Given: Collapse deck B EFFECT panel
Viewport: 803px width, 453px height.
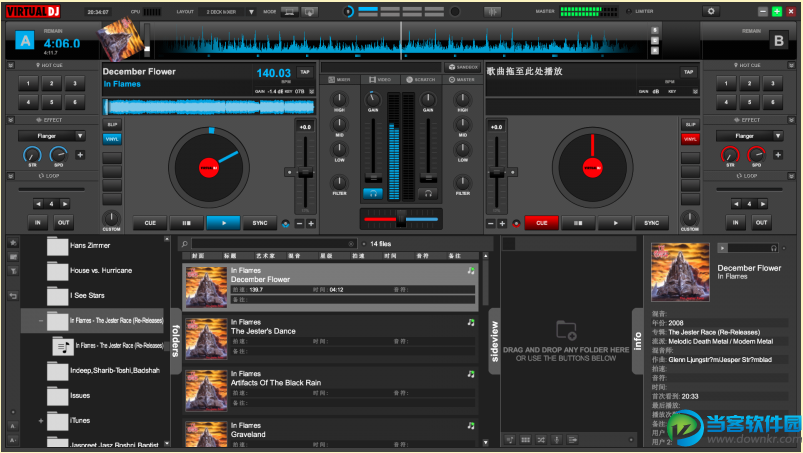Looking at the screenshot, I should pos(792,120).
